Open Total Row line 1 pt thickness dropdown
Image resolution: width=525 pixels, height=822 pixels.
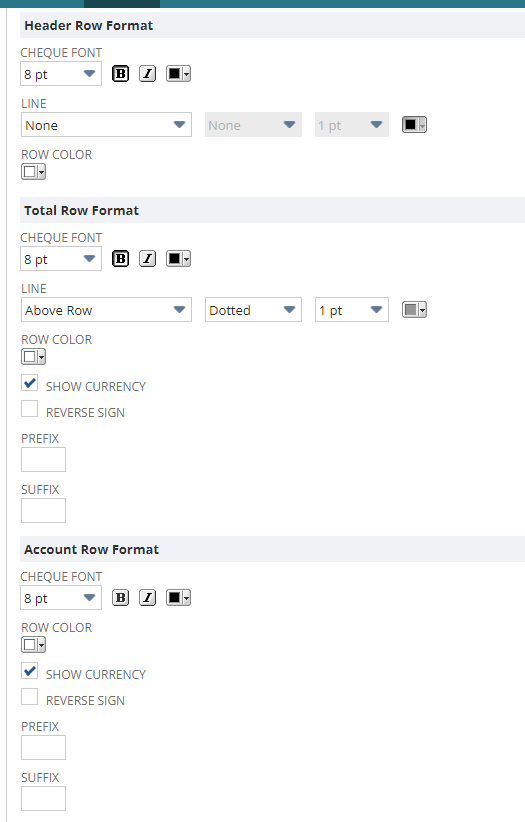[x=352, y=310]
